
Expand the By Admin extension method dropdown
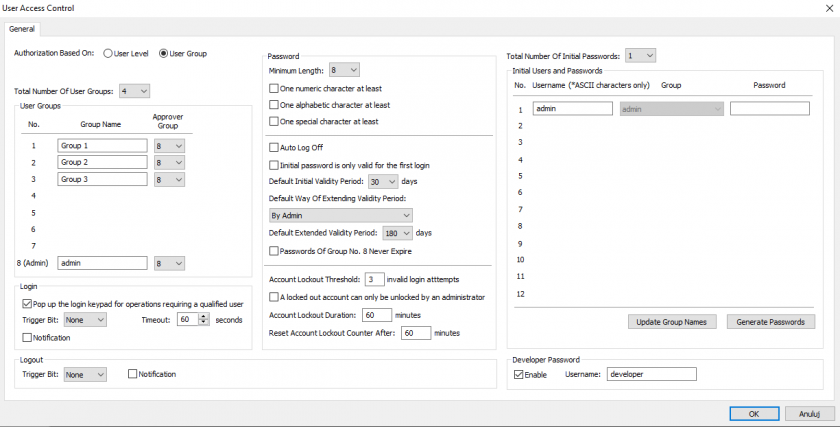tap(341, 215)
